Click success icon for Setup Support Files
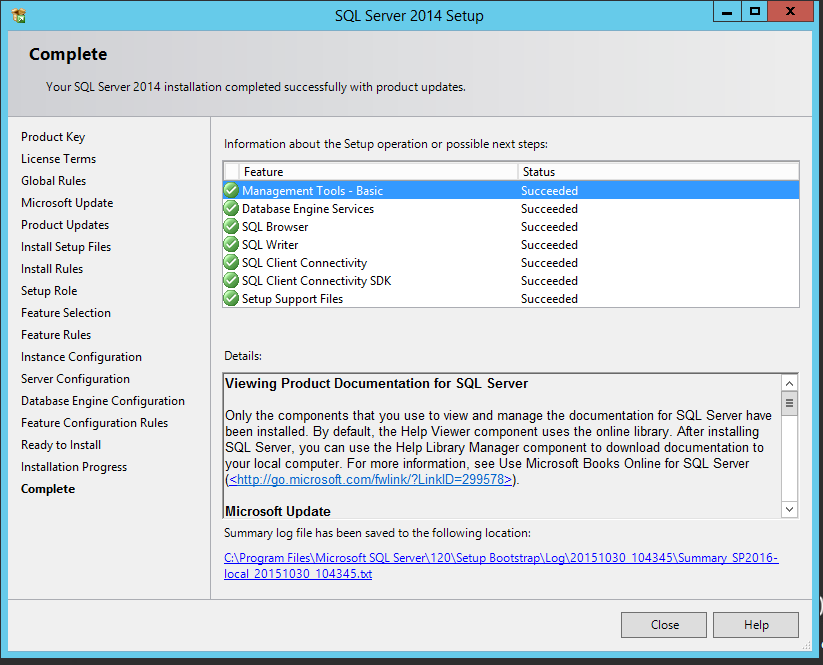The height and width of the screenshot is (665, 823). [231, 298]
